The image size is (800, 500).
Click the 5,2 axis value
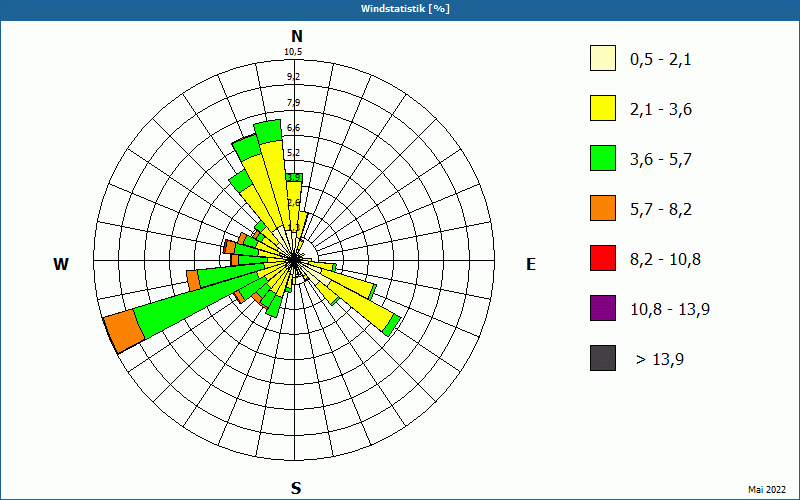(293, 153)
